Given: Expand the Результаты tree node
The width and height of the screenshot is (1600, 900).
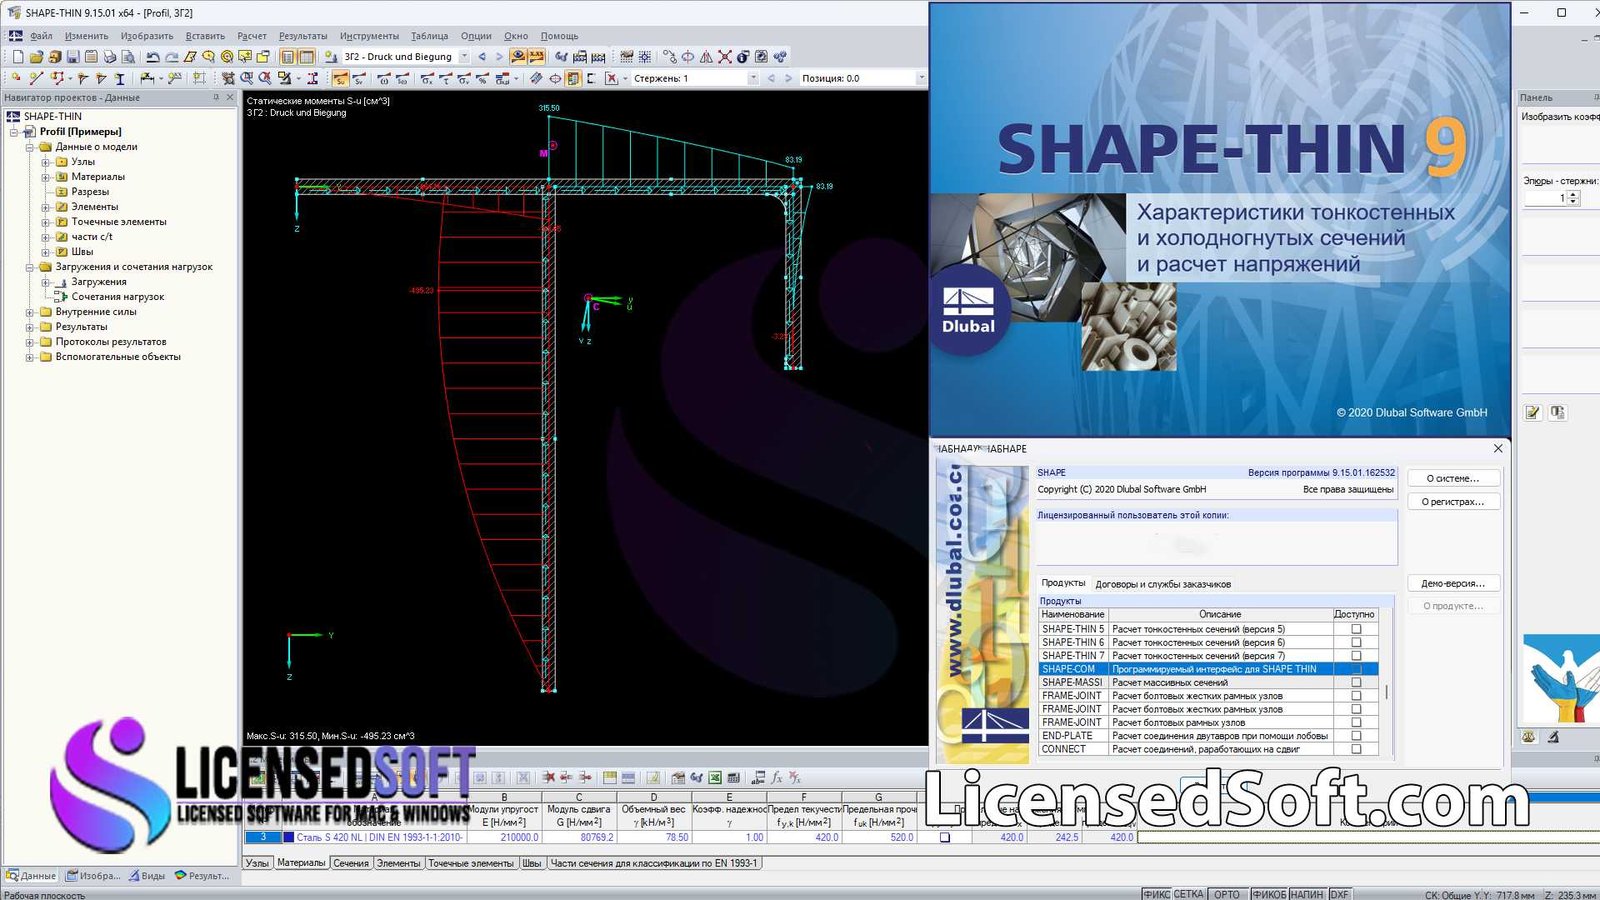Looking at the screenshot, I should point(30,327).
